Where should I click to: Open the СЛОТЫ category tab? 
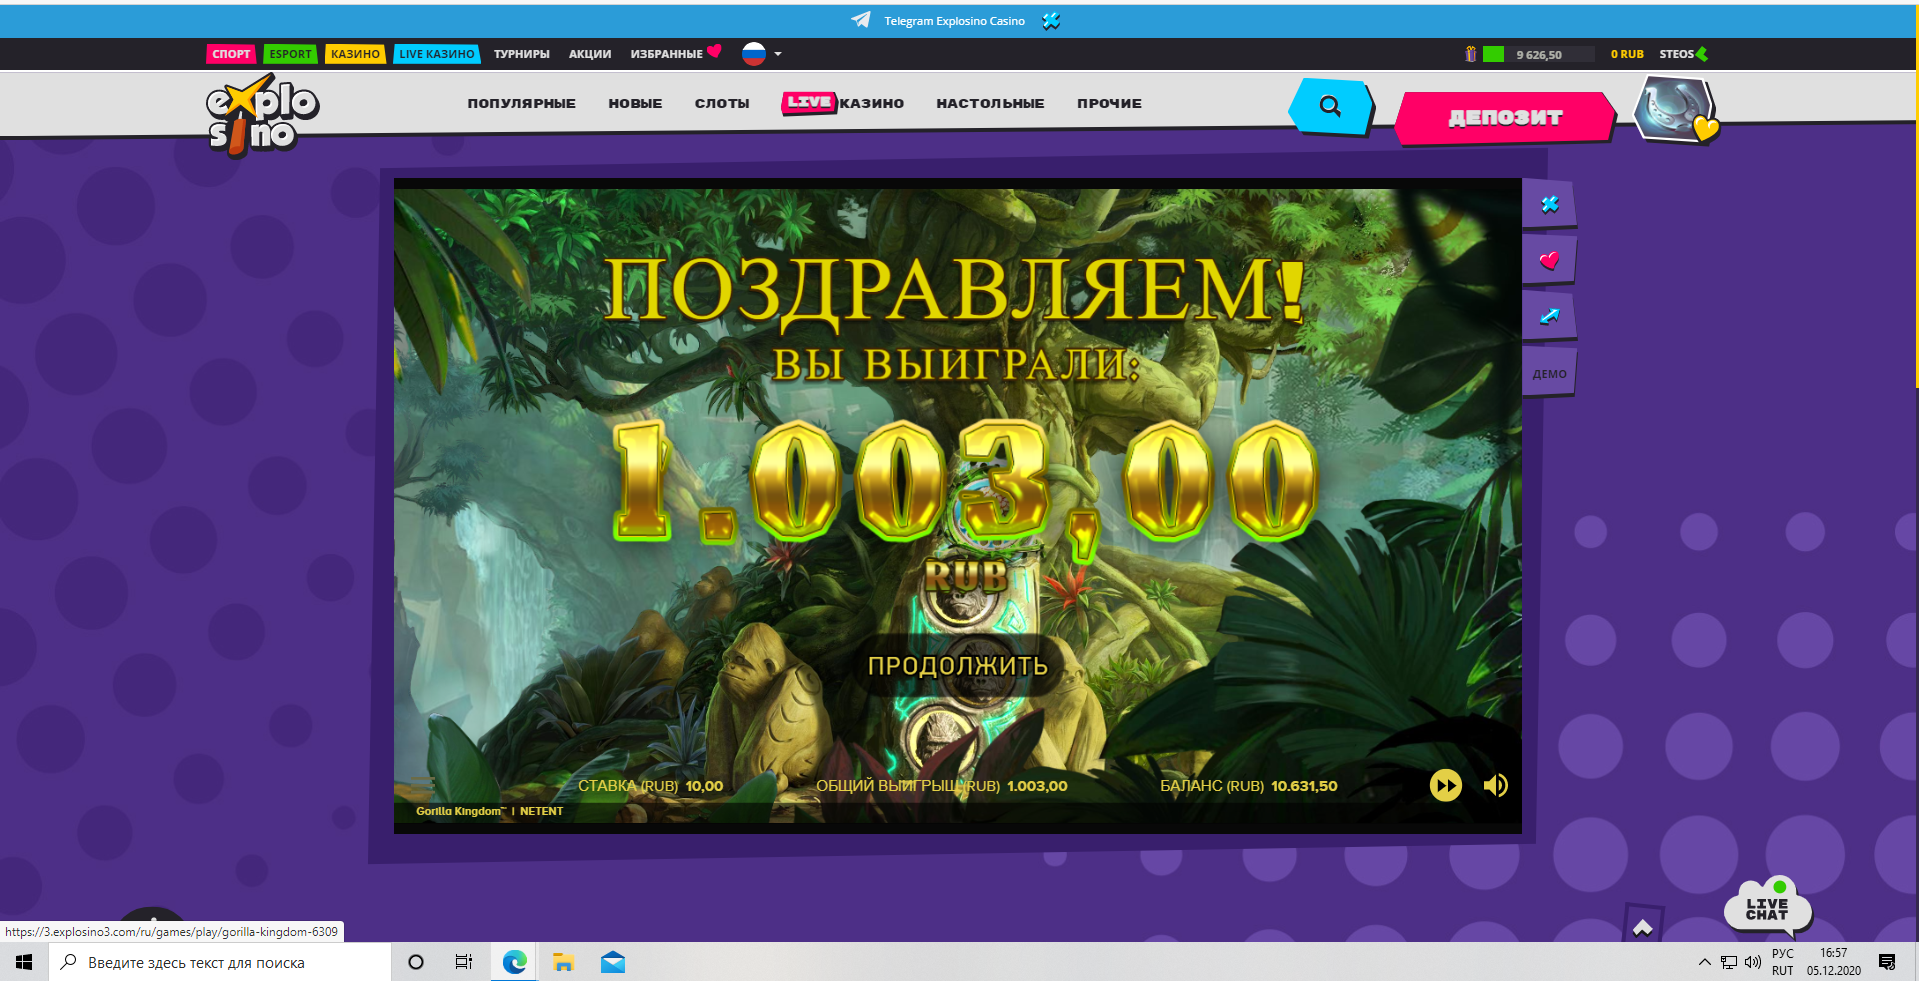tap(722, 103)
